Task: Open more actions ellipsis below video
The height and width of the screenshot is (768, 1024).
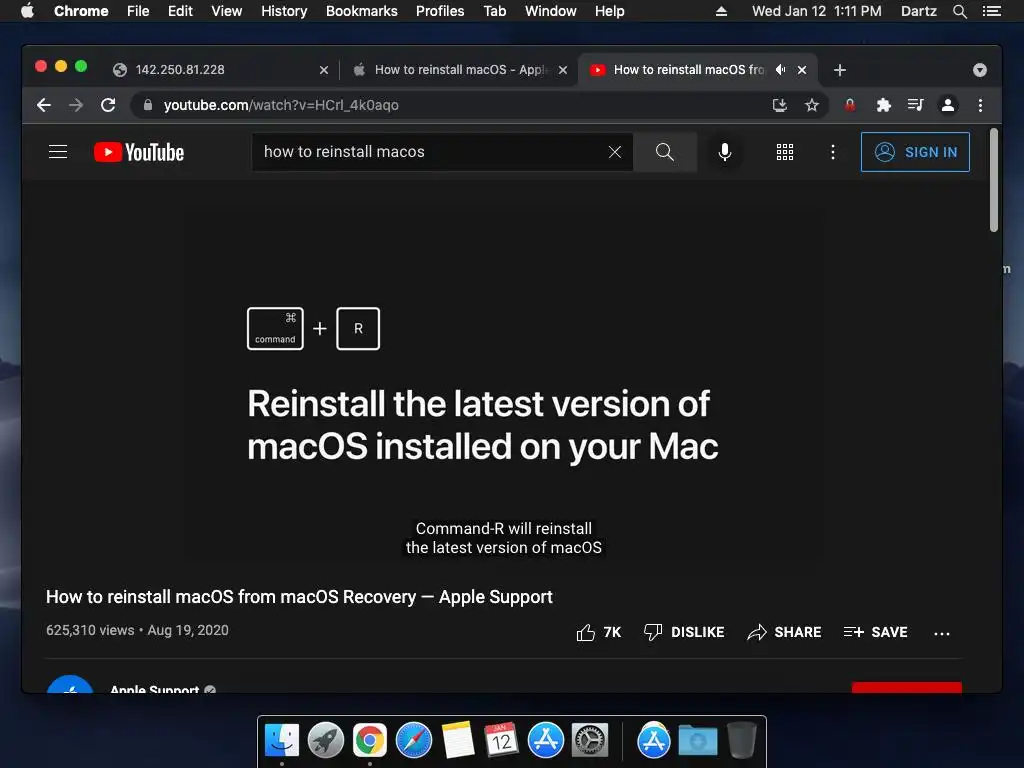Action: click(941, 633)
